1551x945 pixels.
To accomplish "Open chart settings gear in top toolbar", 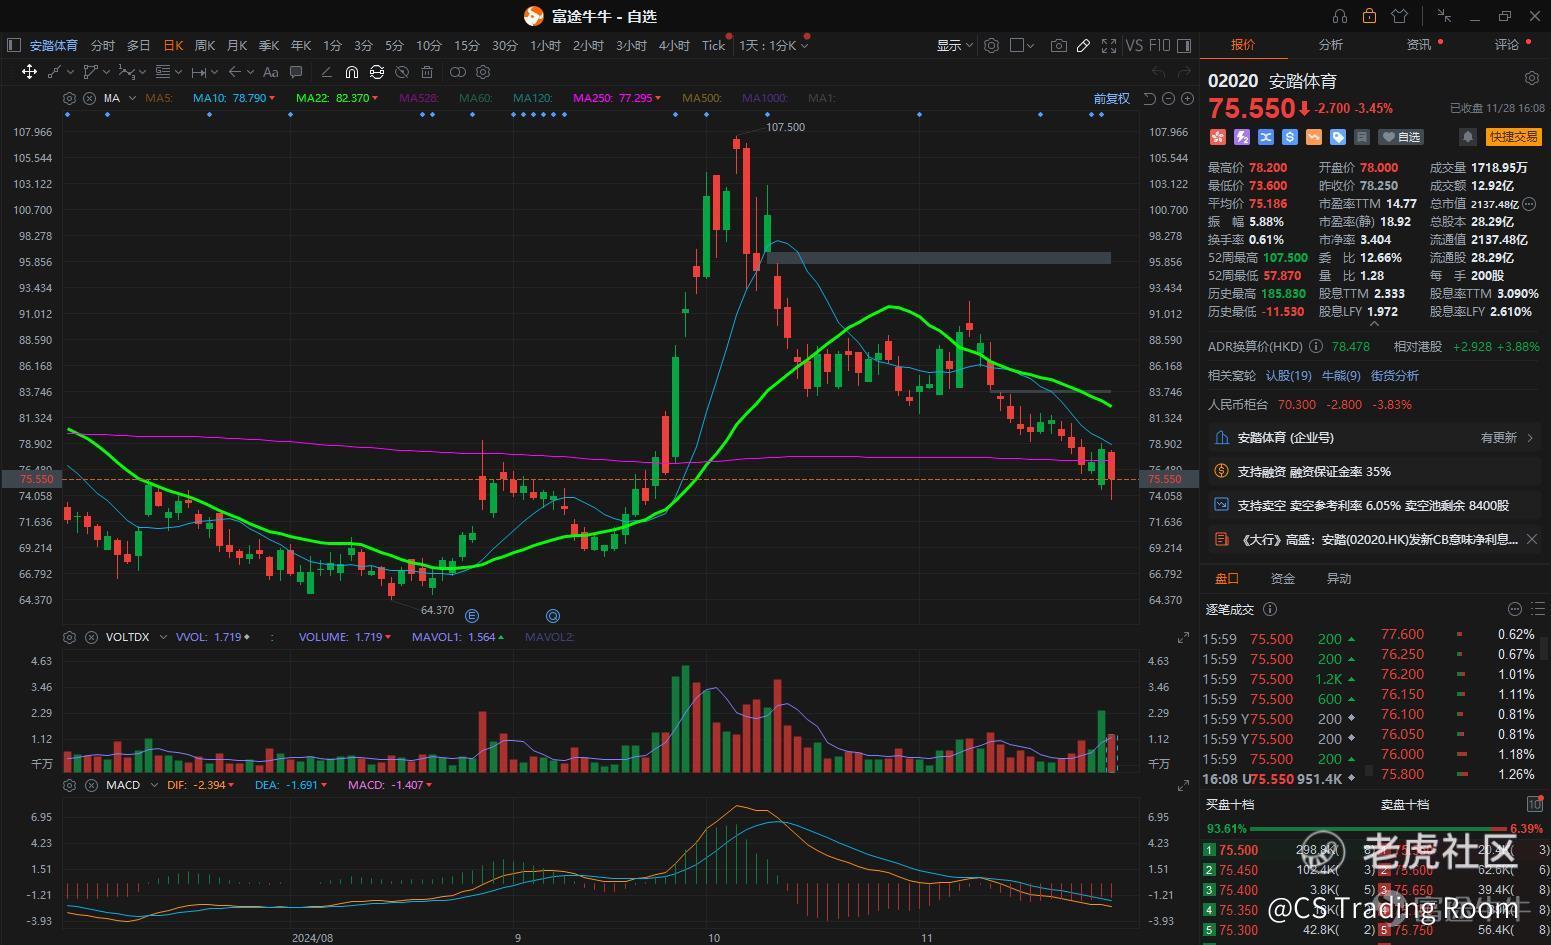I will [x=991, y=45].
